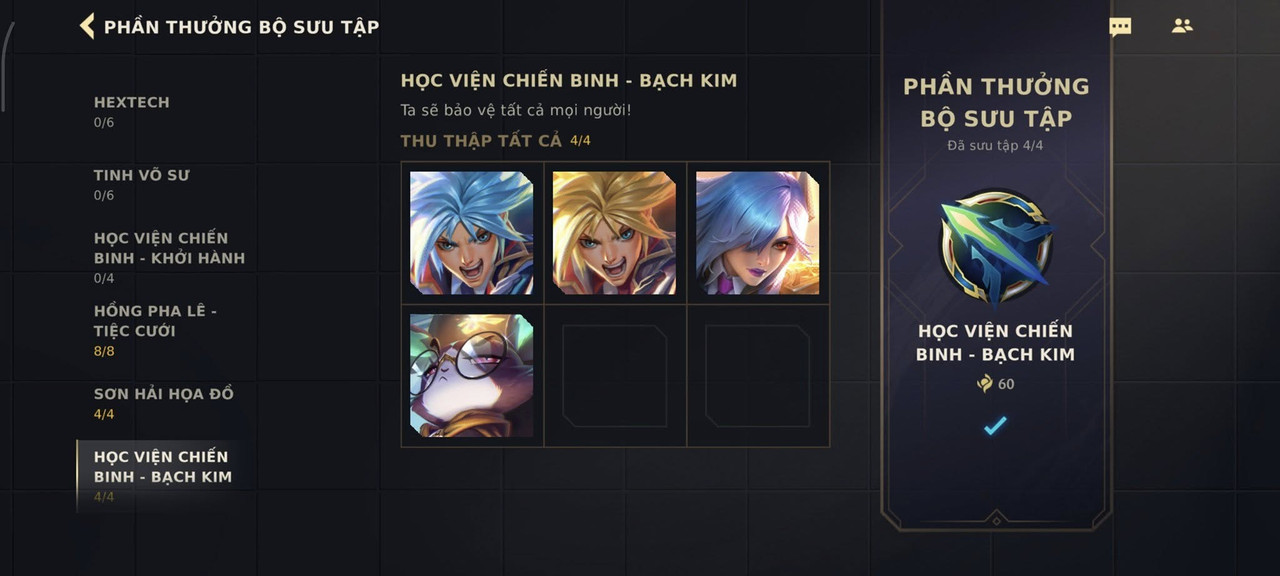
Task: Go back with the left arrow icon
Action: click(87, 26)
